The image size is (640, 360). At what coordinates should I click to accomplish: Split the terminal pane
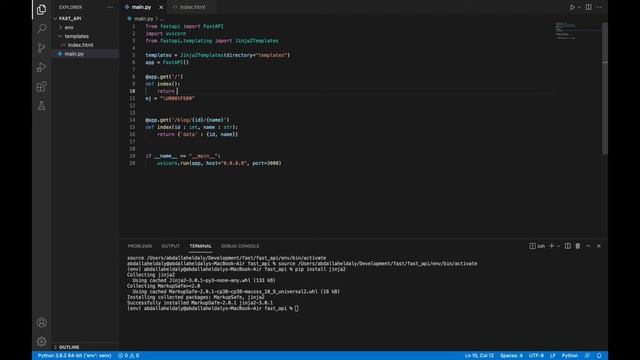tap(567, 246)
